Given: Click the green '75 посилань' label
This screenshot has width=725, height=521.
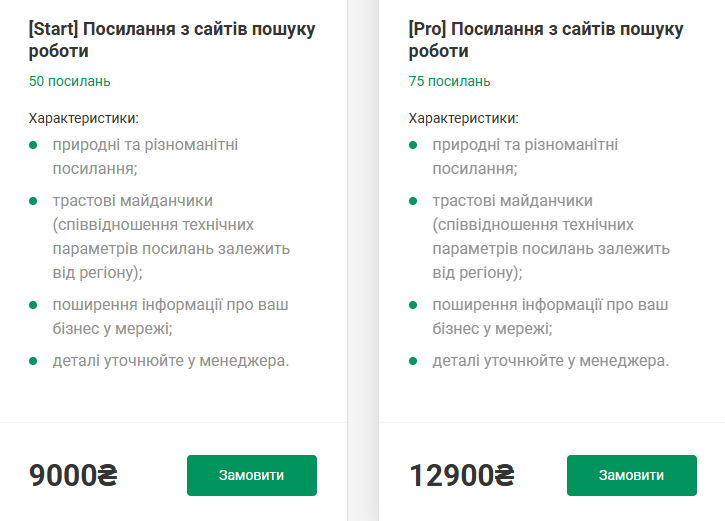Looking at the screenshot, I should [450, 81].
